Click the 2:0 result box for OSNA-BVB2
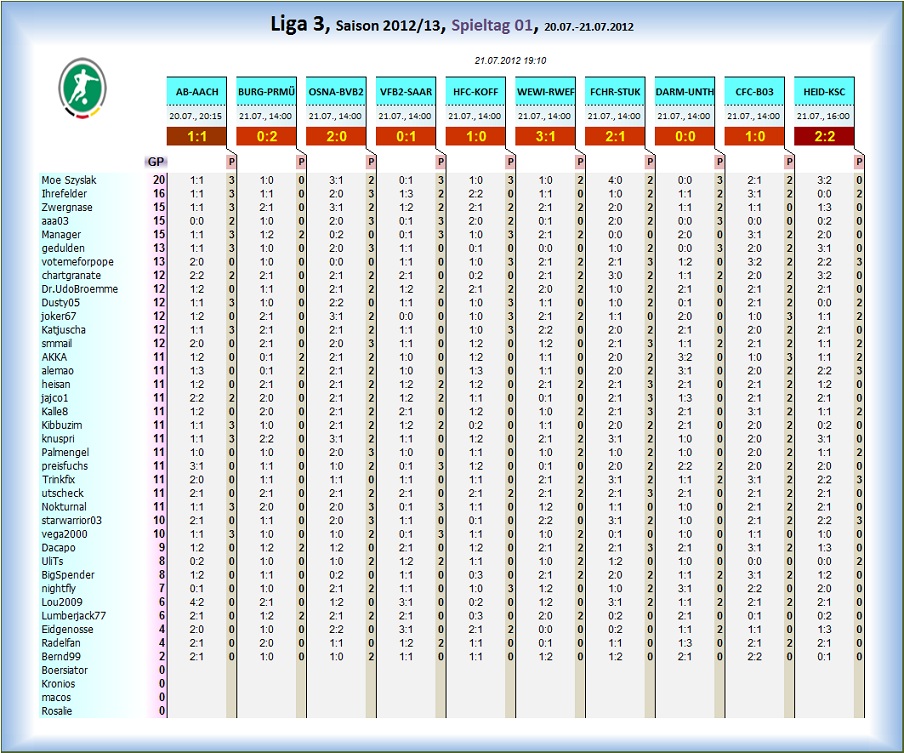Viewport: 904px width, 753px height. pos(336,137)
